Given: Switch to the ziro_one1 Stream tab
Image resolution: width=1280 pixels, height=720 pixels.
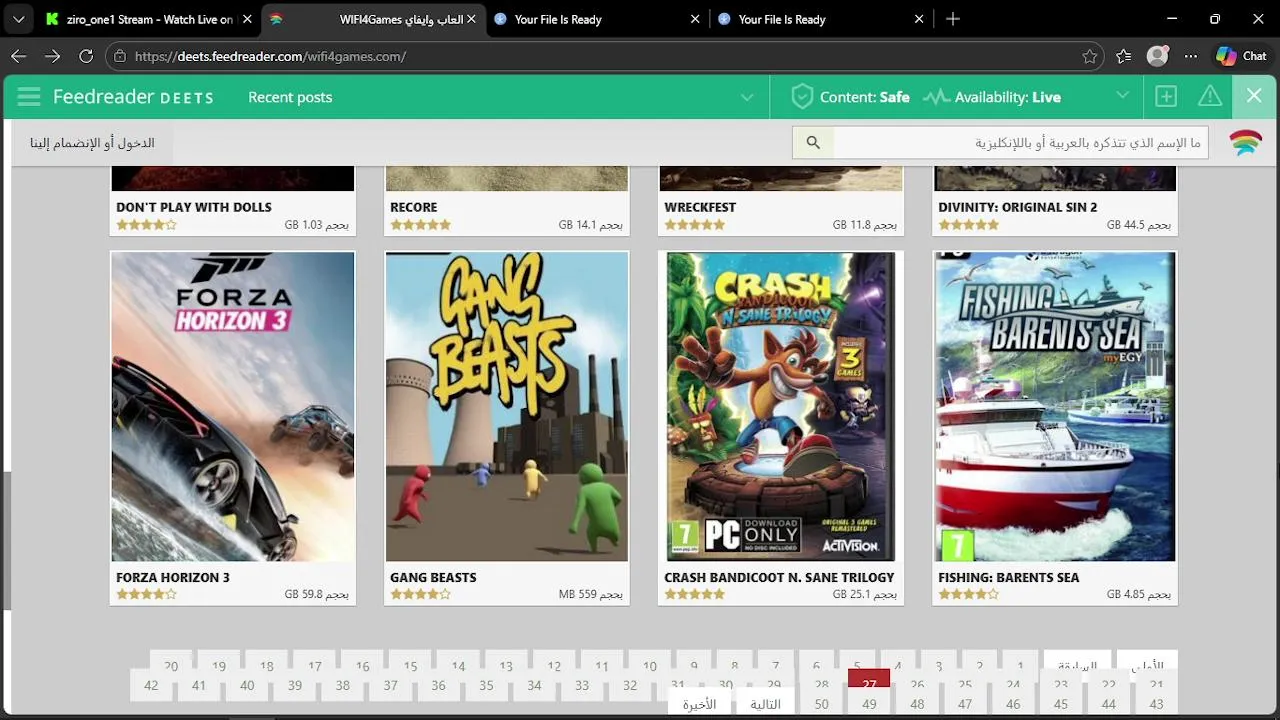Looking at the screenshot, I should [148, 19].
